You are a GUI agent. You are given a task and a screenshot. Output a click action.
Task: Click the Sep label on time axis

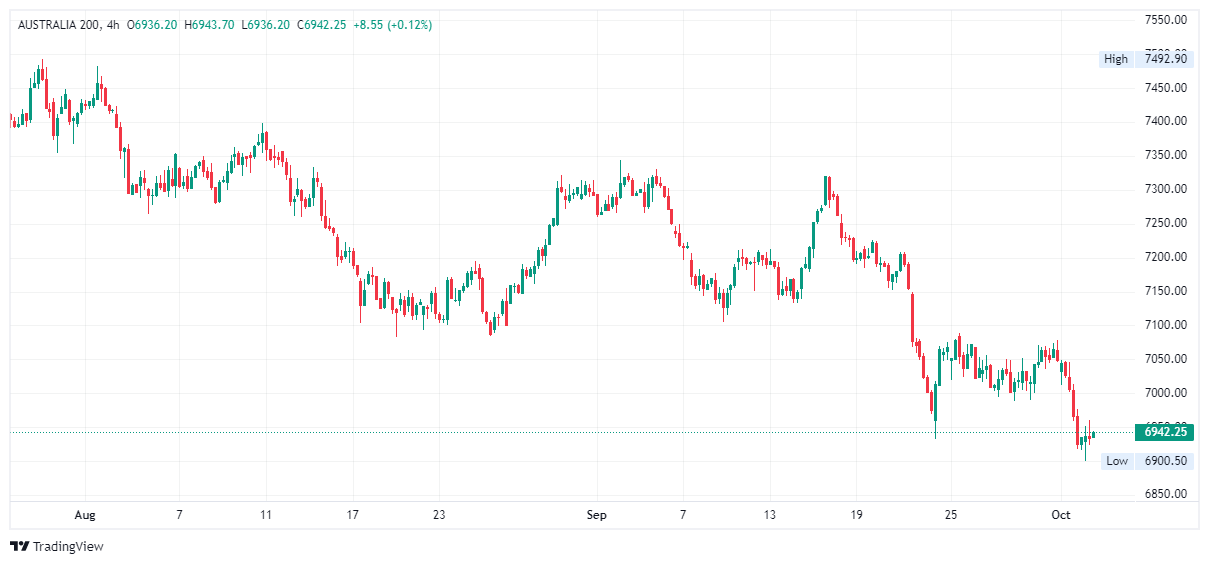(596, 515)
